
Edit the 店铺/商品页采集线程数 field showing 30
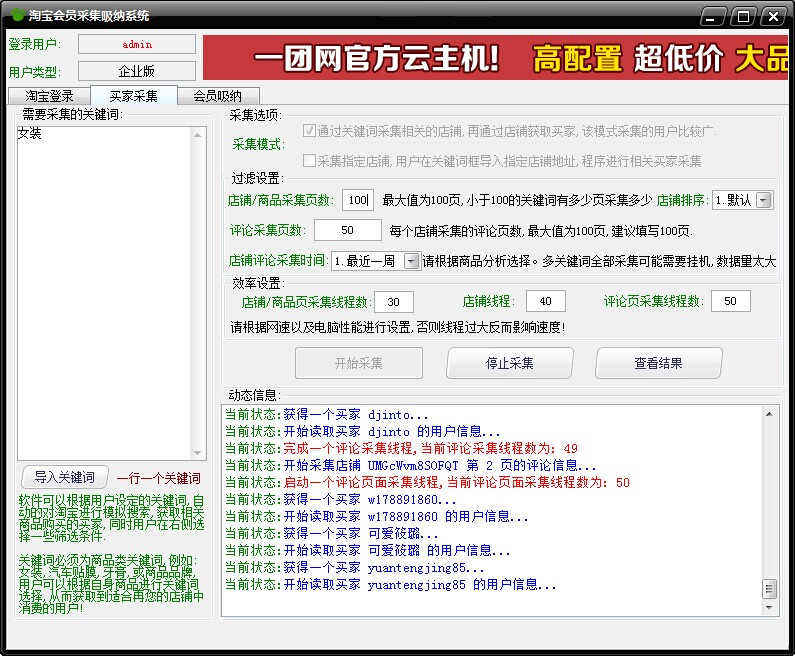[393, 302]
